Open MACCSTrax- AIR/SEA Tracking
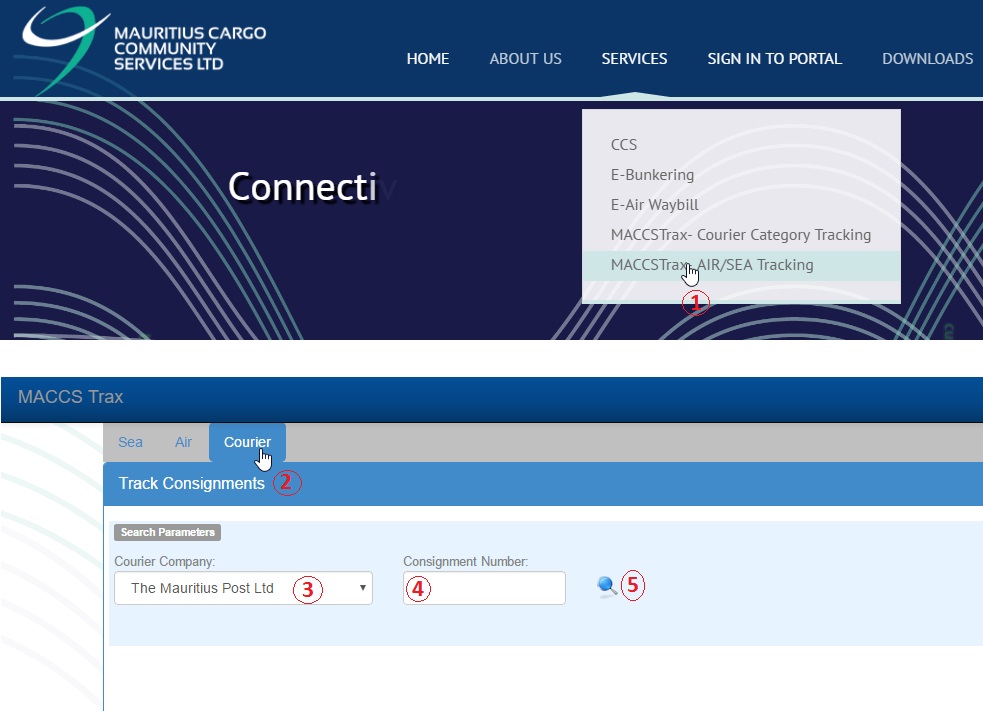 pyautogui.click(x=712, y=265)
